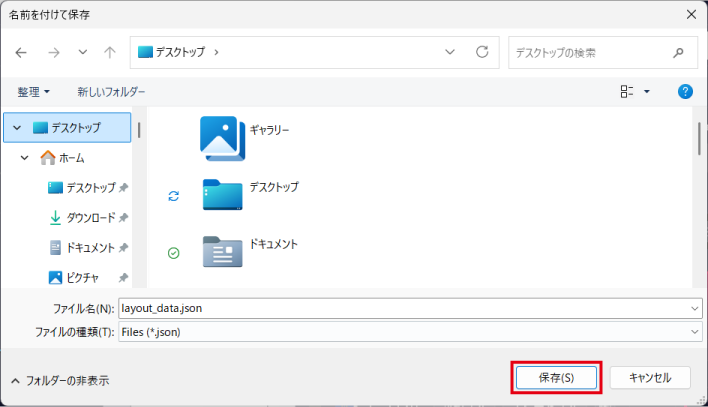
Task: Open recent locations dropdown arrow
Action: coord(82,52)
